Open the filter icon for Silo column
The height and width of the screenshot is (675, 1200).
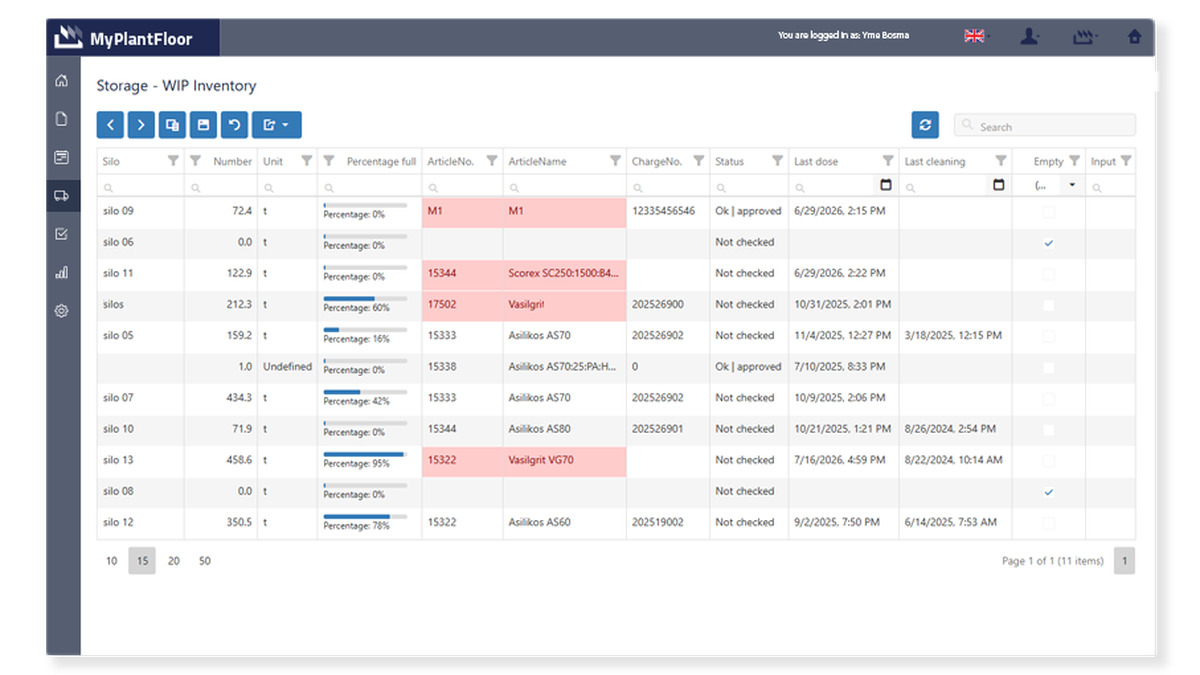(173, 161)
